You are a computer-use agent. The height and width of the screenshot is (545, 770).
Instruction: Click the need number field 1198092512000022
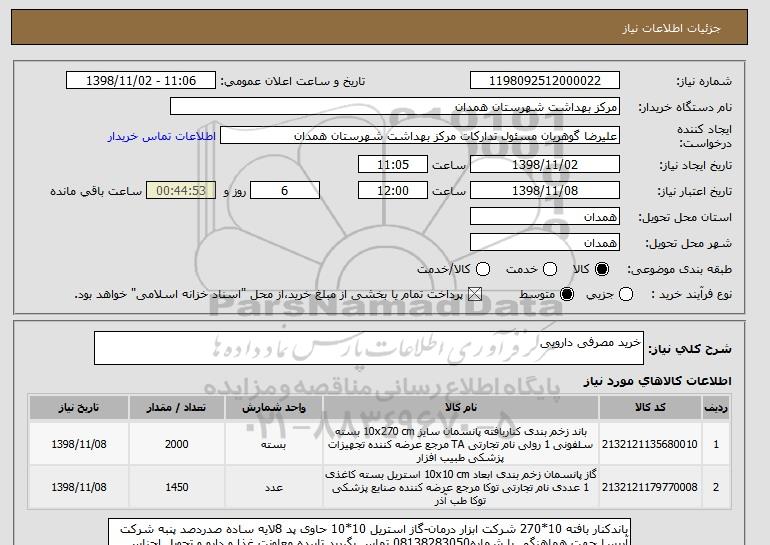(545, 81)
